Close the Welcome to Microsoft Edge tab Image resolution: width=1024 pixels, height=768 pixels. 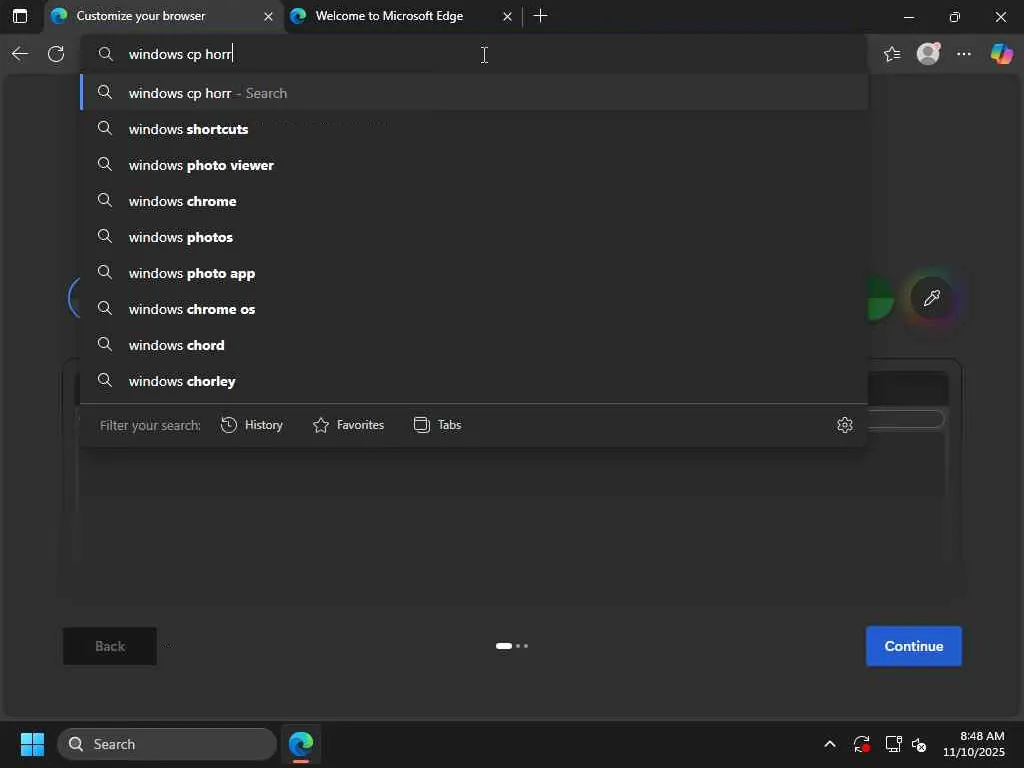pyautogui.click(x=507, y=16)
